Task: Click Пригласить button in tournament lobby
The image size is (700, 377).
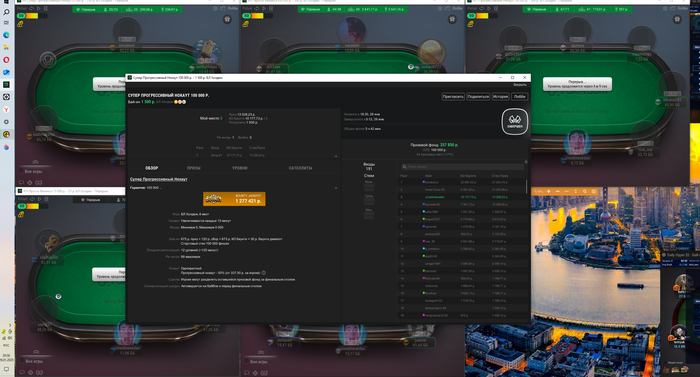Action: 453,96
